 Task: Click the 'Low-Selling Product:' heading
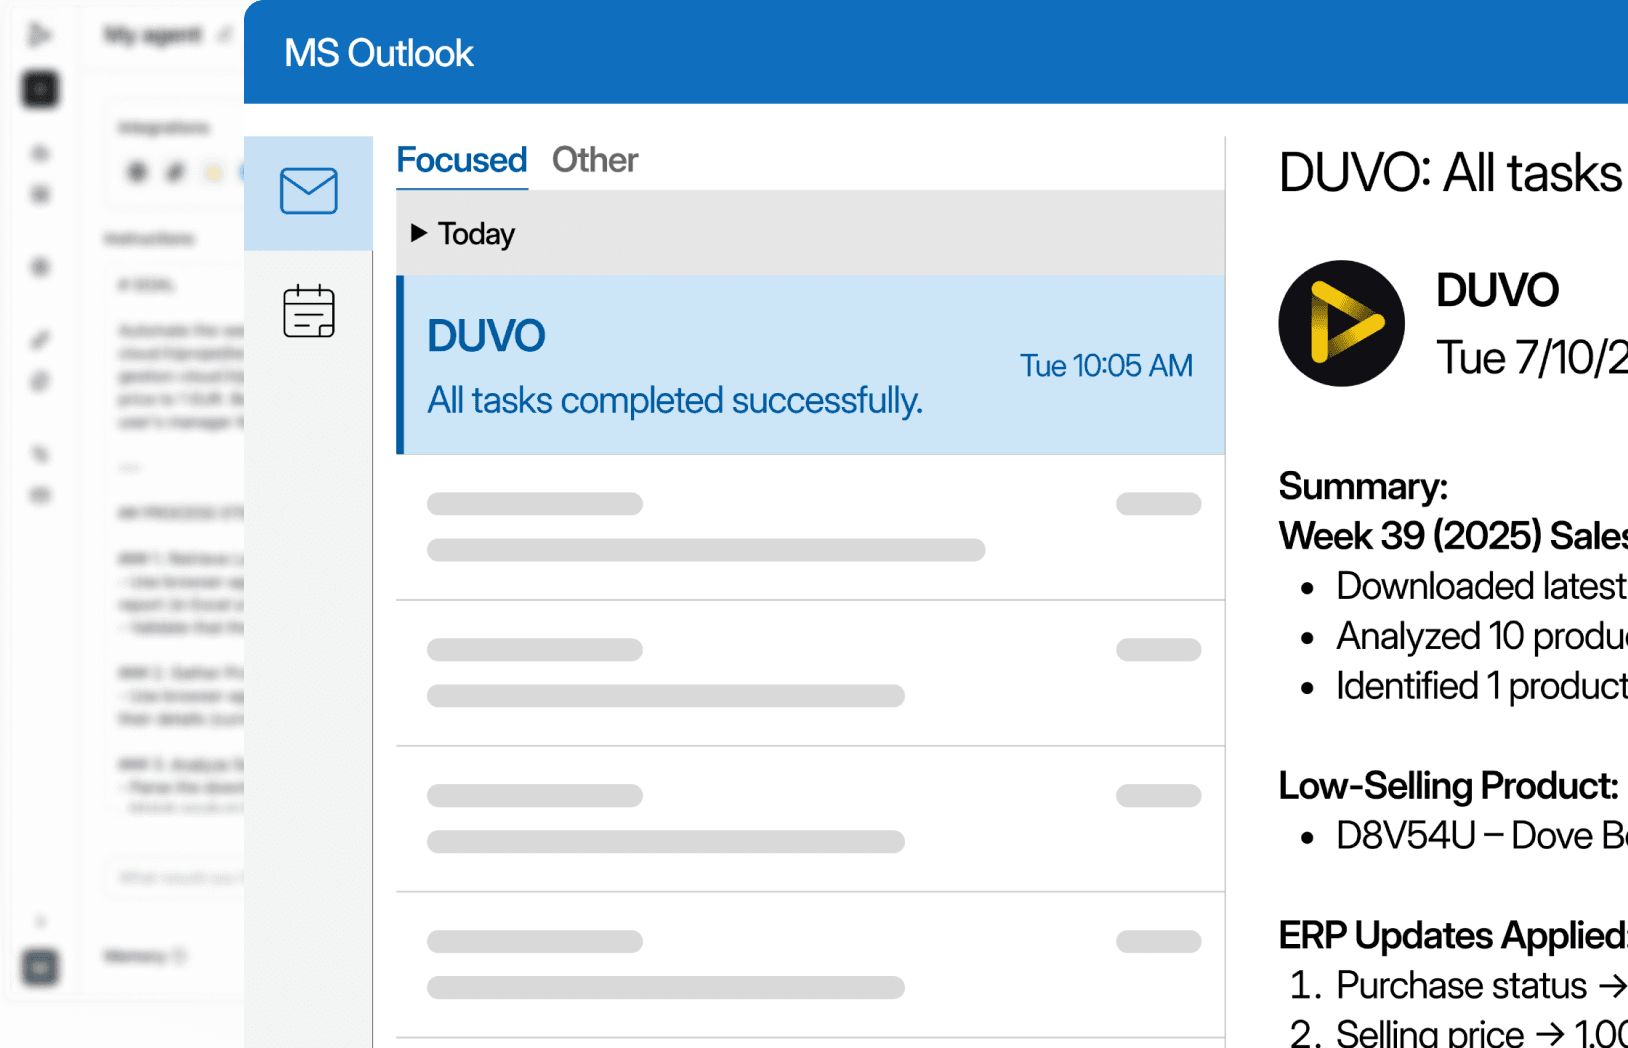(x=1448, y=786)
